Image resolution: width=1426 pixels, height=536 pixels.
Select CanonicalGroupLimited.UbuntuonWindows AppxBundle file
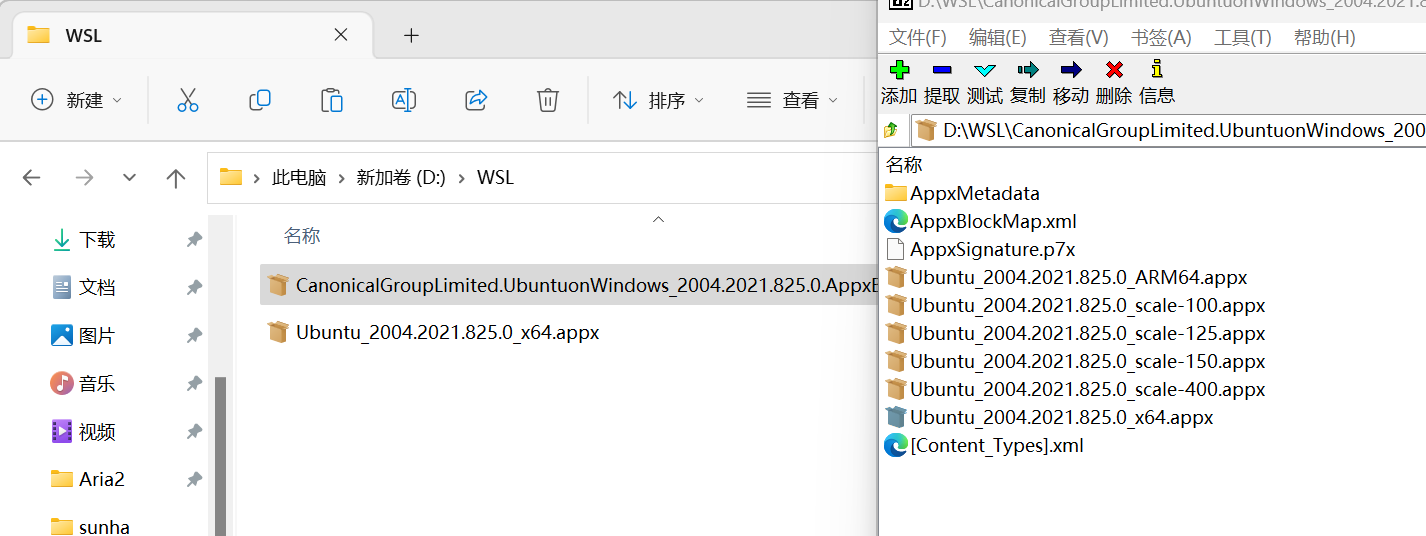point(568,285)
